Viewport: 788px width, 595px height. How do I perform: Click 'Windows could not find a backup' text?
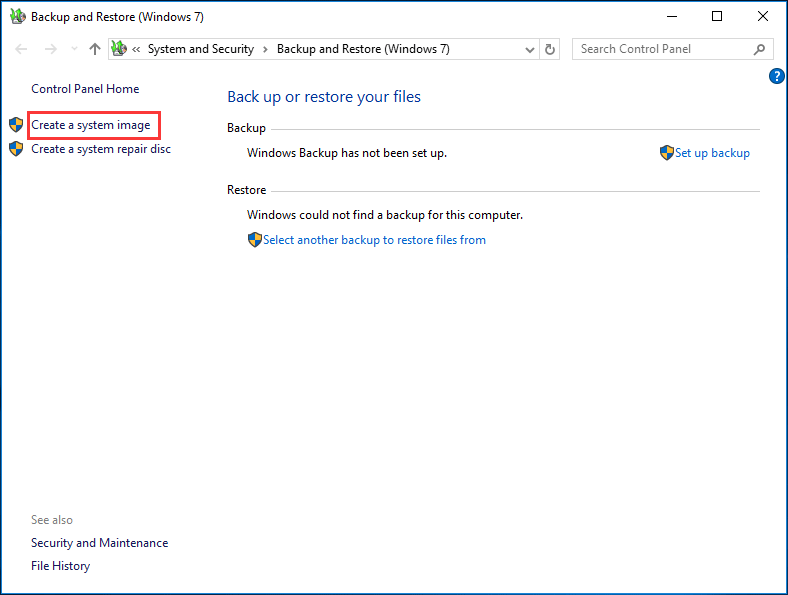click(385, 215)
